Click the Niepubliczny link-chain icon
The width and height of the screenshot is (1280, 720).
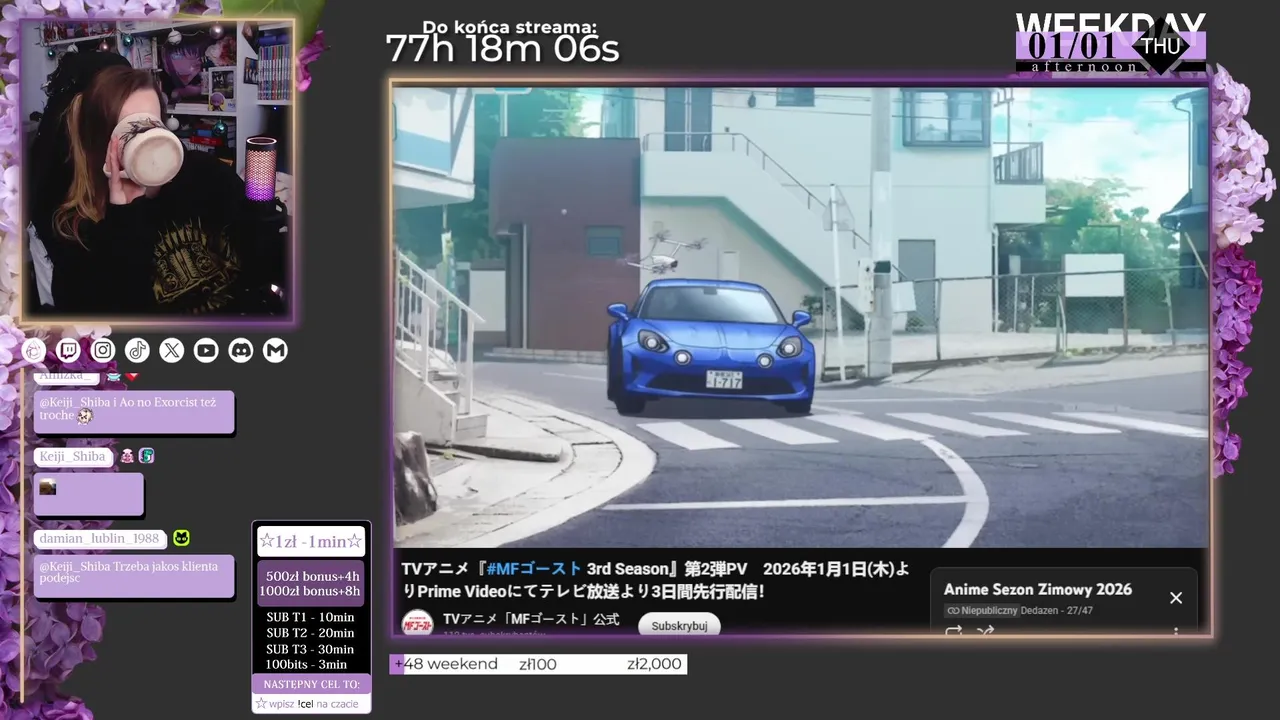click(953, 610)
